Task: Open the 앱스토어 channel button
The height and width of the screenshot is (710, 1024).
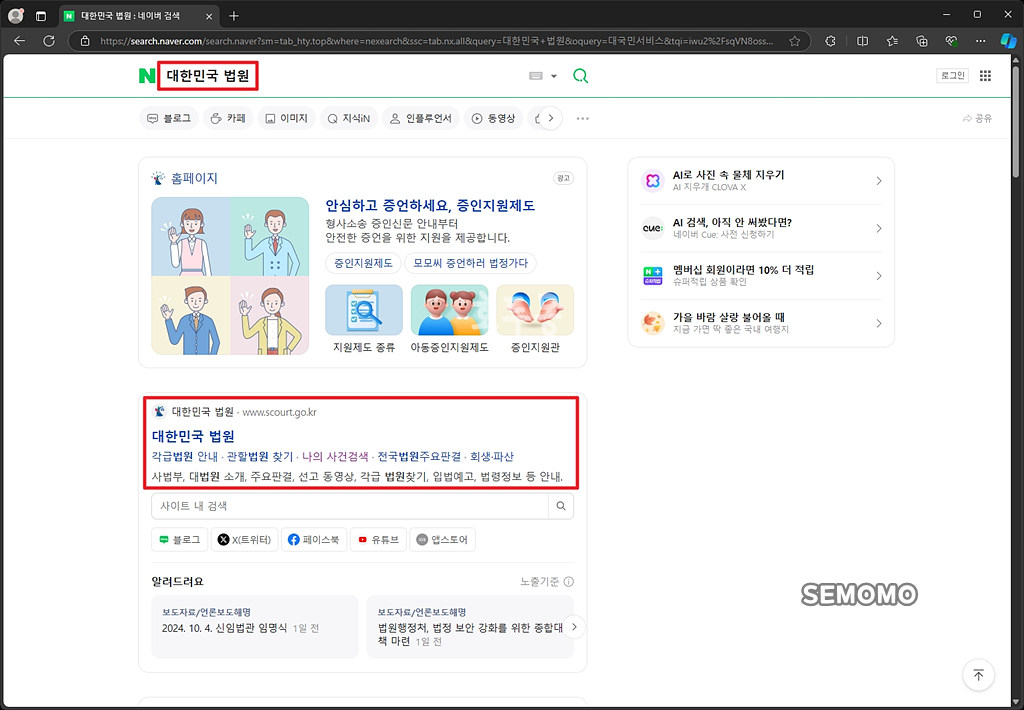Action: (x=442, y=540)
